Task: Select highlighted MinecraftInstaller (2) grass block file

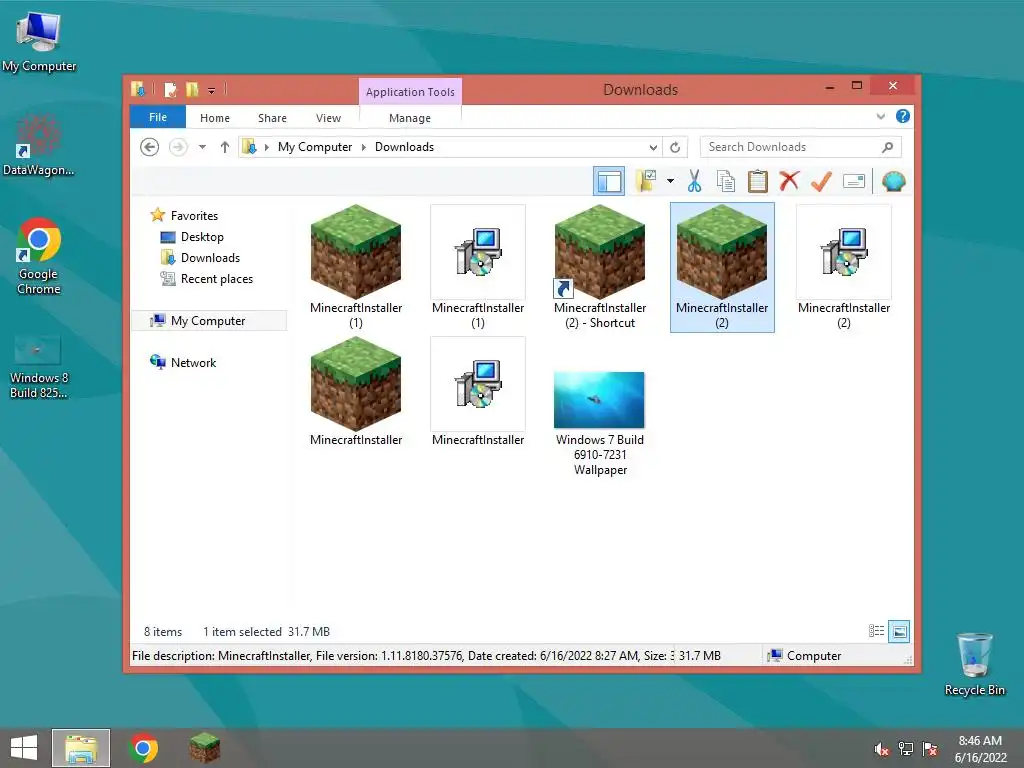Action: tap(722, 268)
